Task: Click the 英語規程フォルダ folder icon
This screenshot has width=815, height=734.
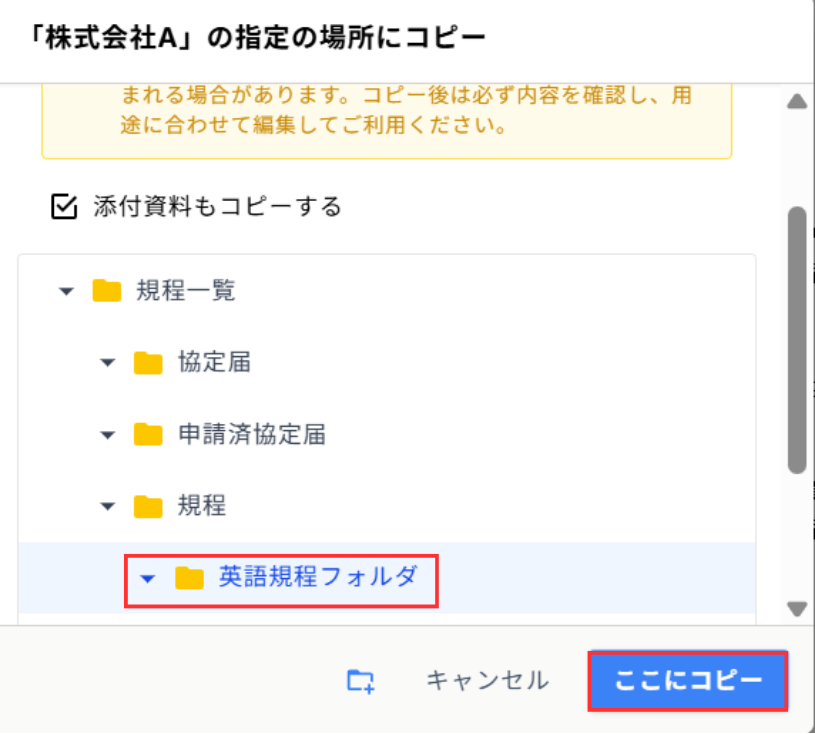Action: (x=189, y=578)
